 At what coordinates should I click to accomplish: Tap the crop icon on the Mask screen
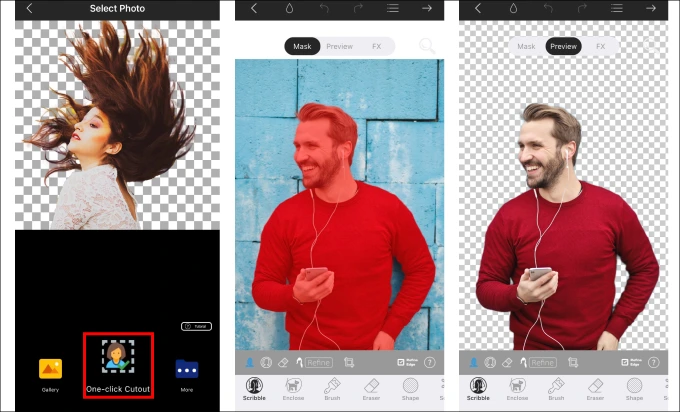349,363
